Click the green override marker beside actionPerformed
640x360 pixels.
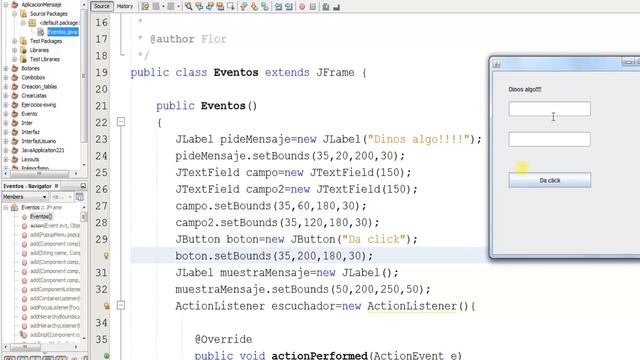click(107, 356)
